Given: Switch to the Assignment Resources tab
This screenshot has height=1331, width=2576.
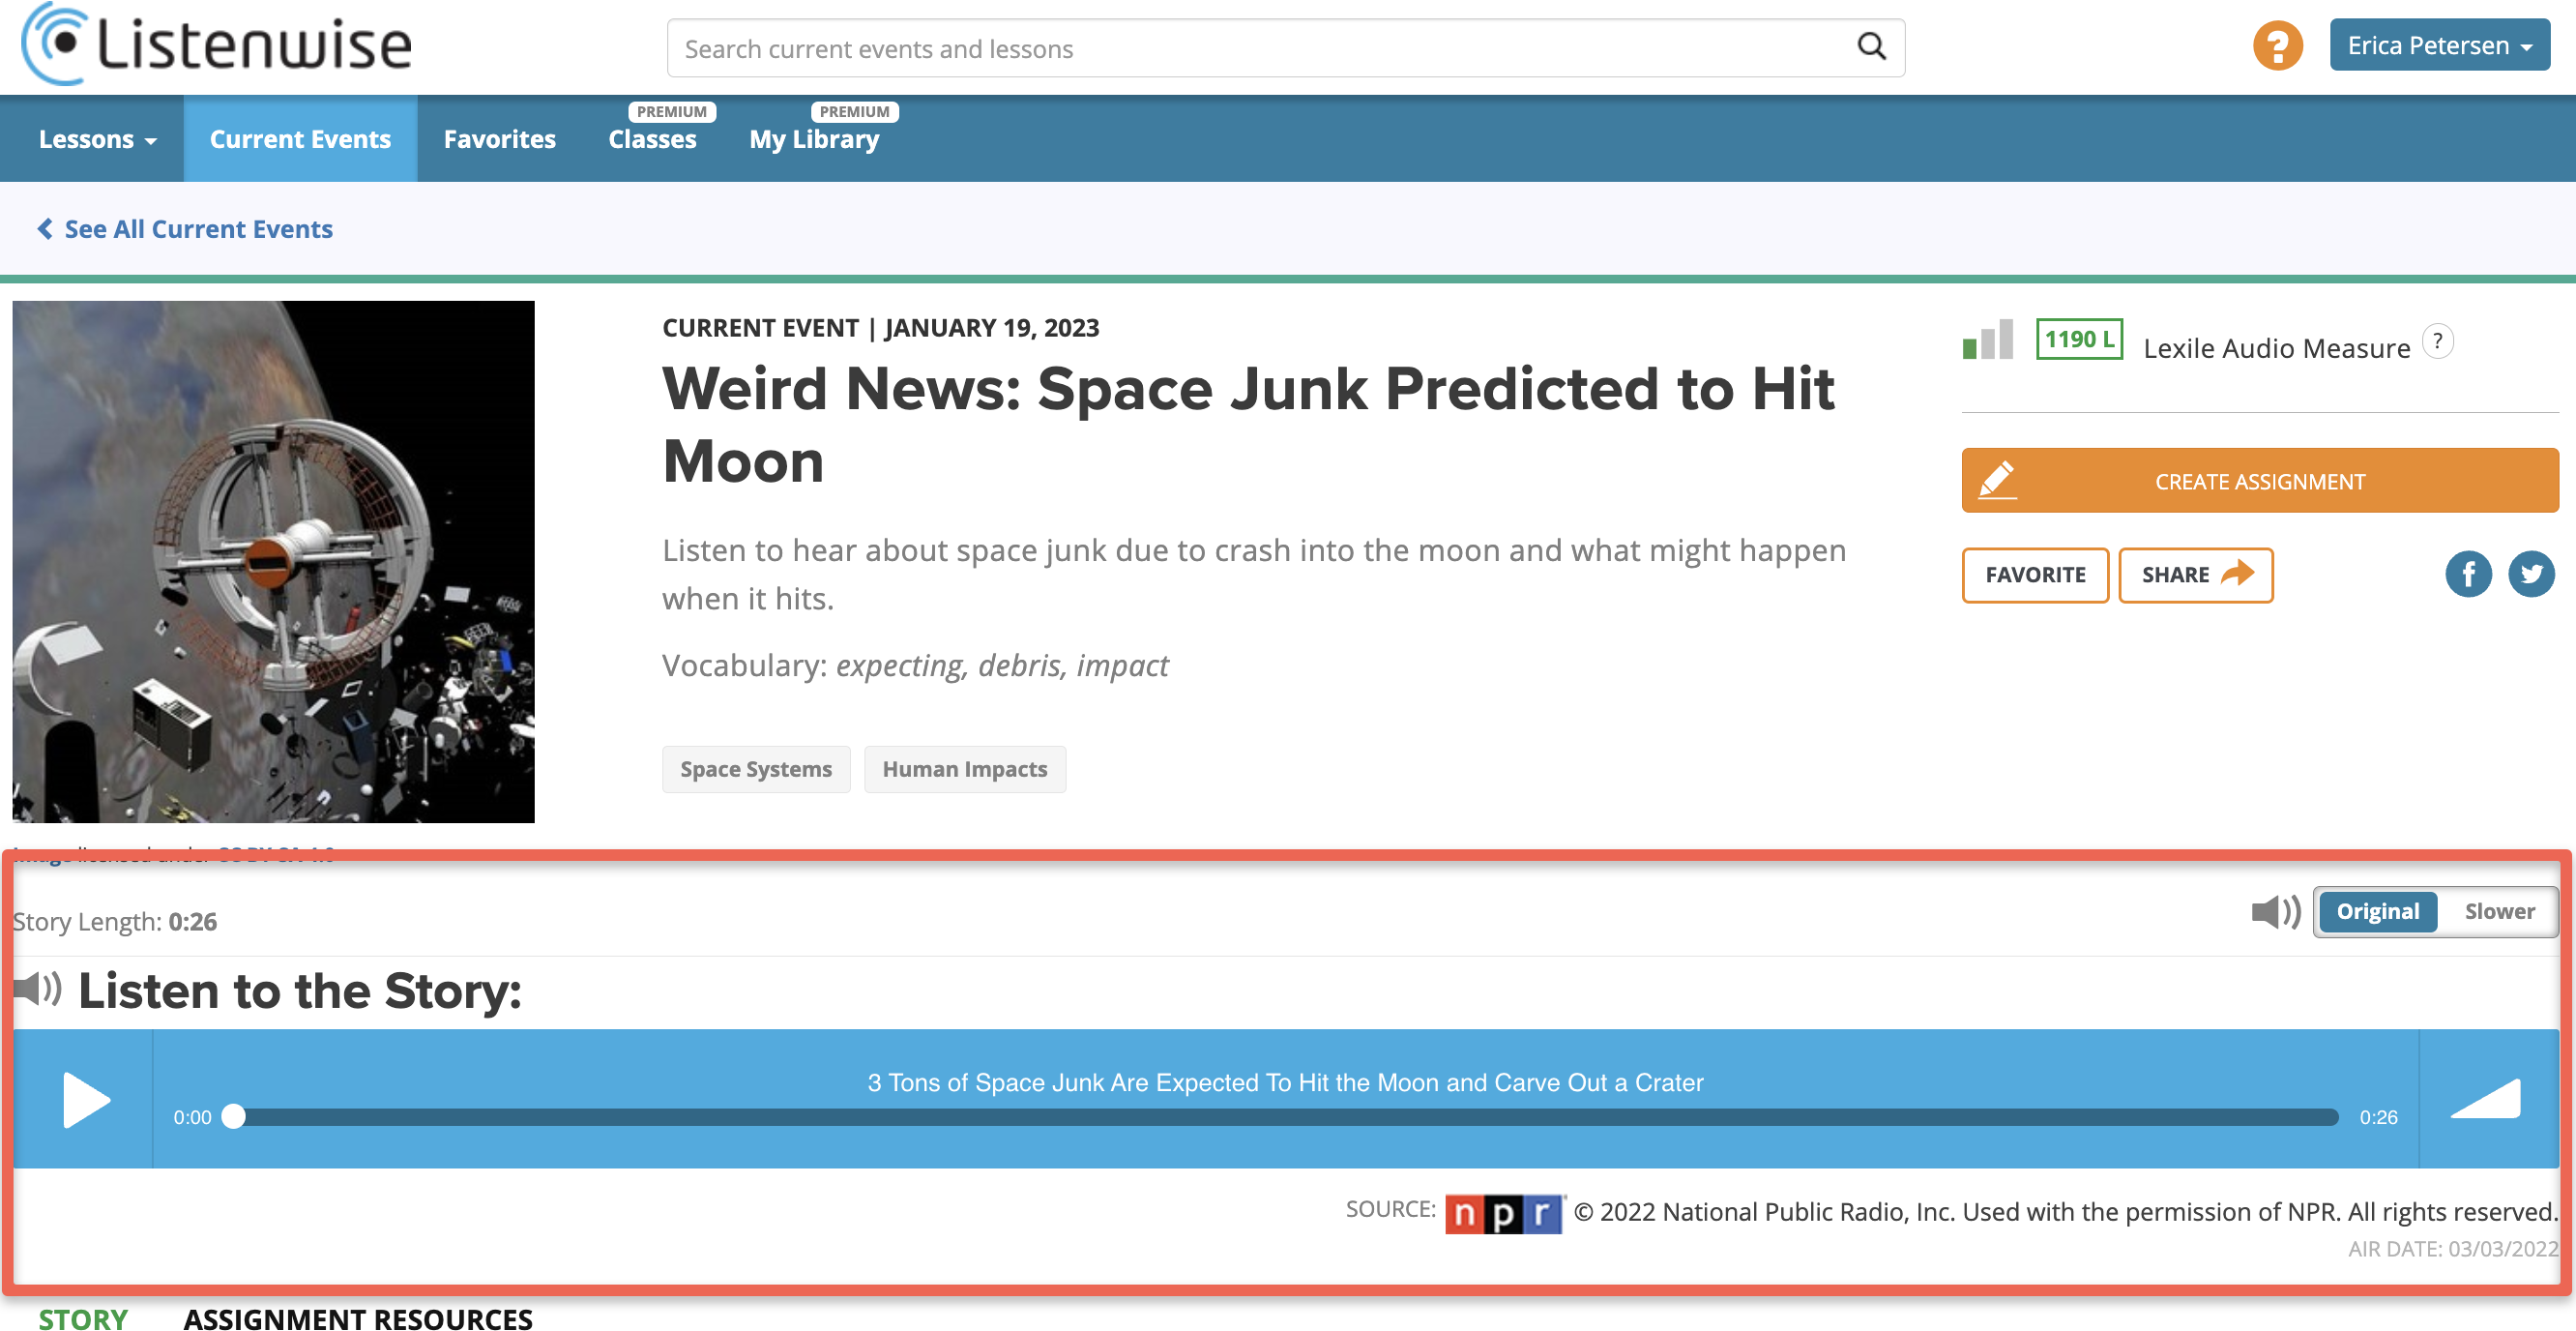Looking at the screenshot, I should [358, 1318].
